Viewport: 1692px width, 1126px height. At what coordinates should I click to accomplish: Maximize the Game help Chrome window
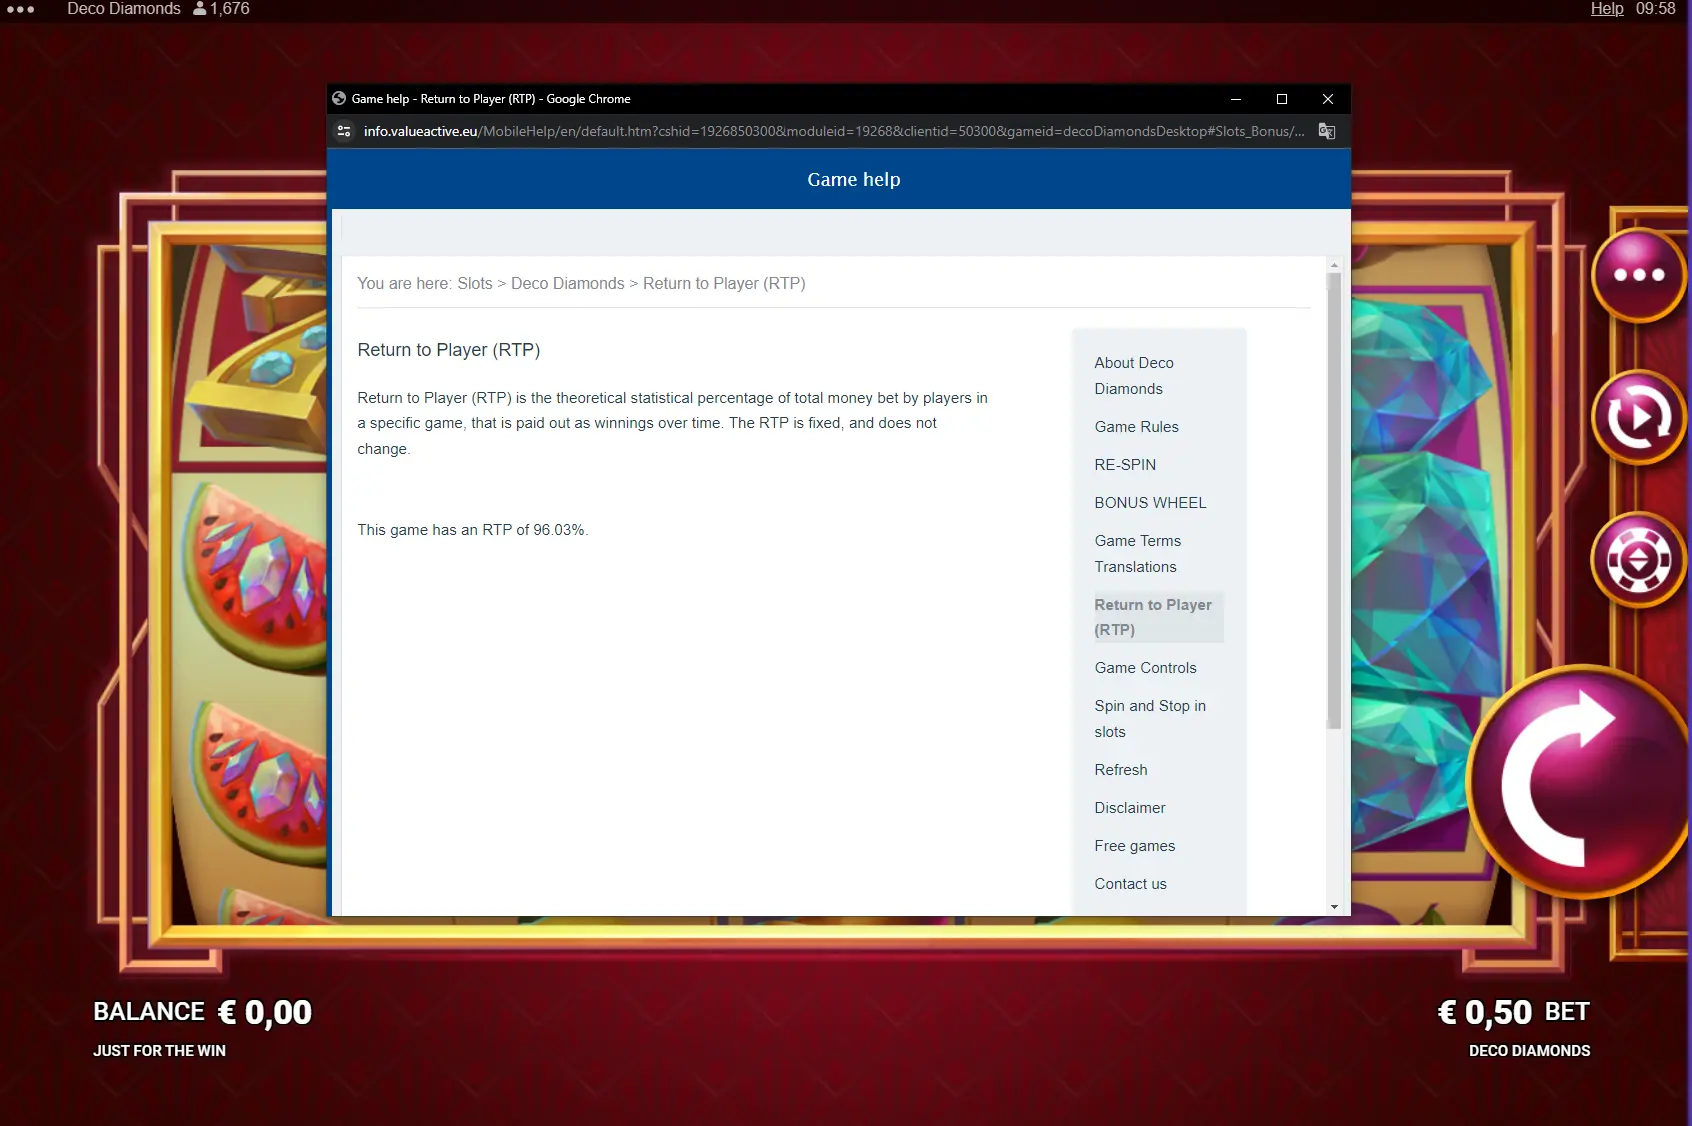coord(1282,99)
